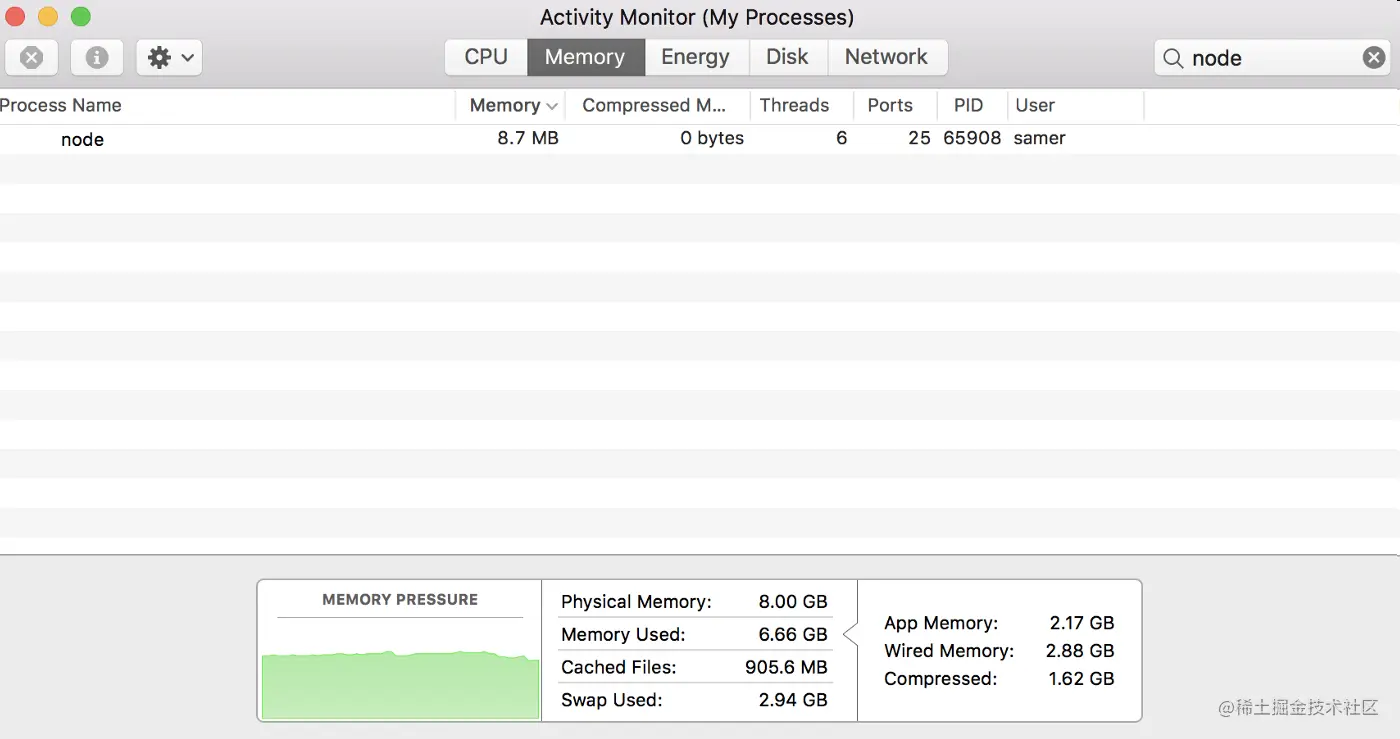This screenshot has height=739, width=1400.
Task: Sort by Ports column header
Action: [890, 106]
